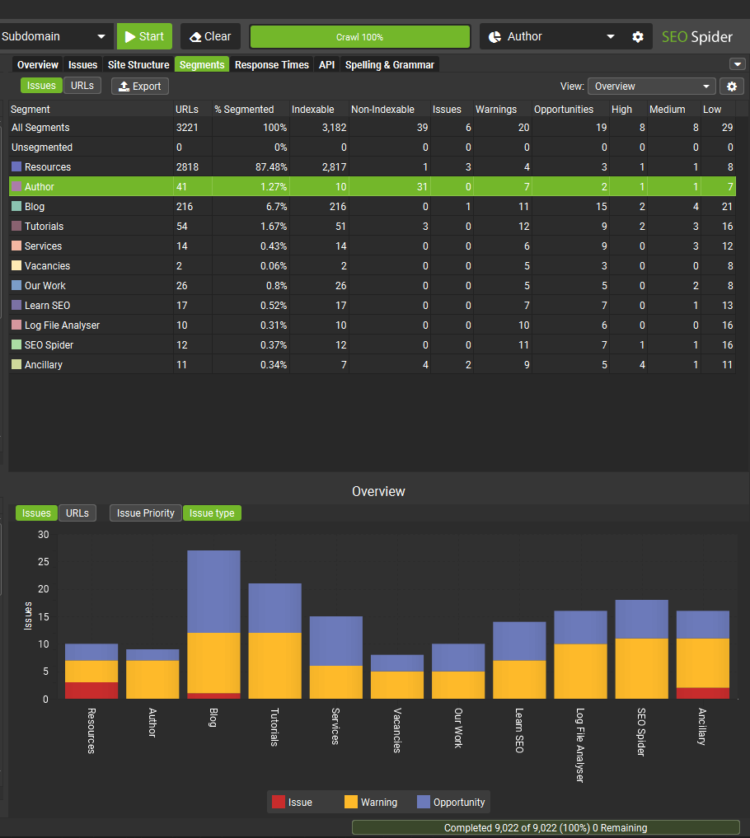Click the Start crawl play button

click(x=144, y=37)
